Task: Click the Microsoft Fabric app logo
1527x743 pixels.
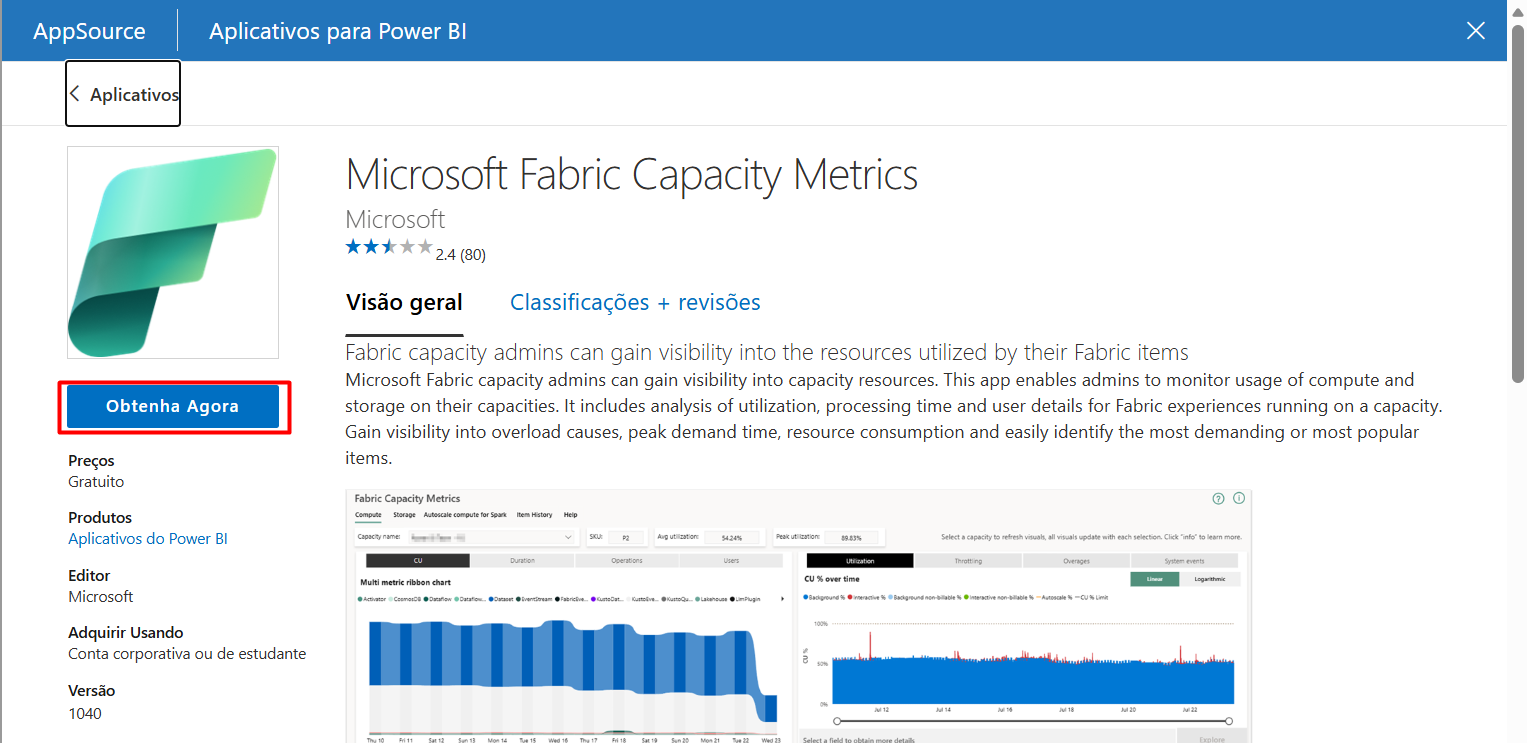Action: point(173,252)
